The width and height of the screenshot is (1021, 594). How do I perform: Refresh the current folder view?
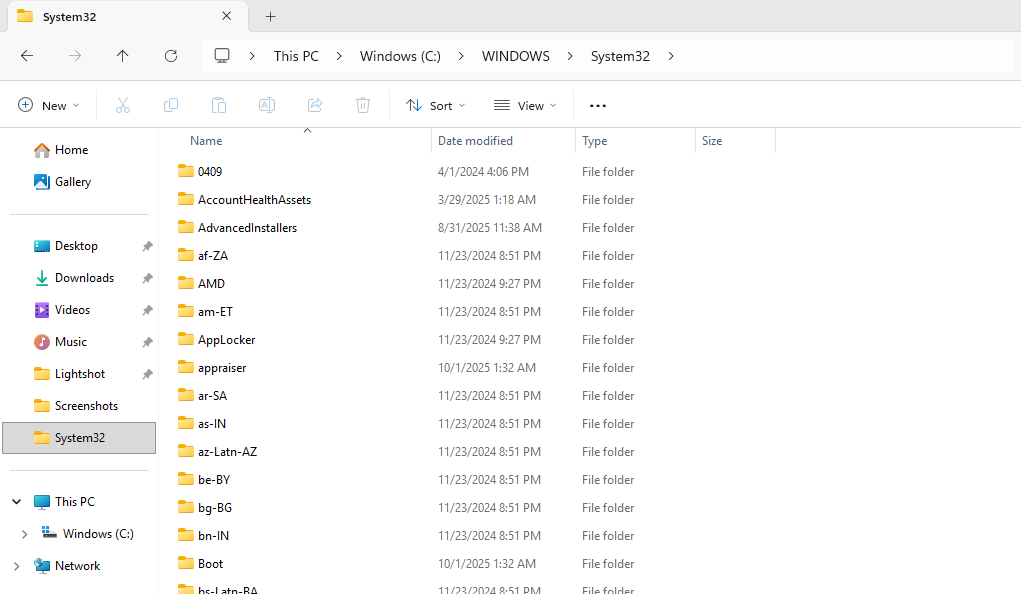coord(171,56)
